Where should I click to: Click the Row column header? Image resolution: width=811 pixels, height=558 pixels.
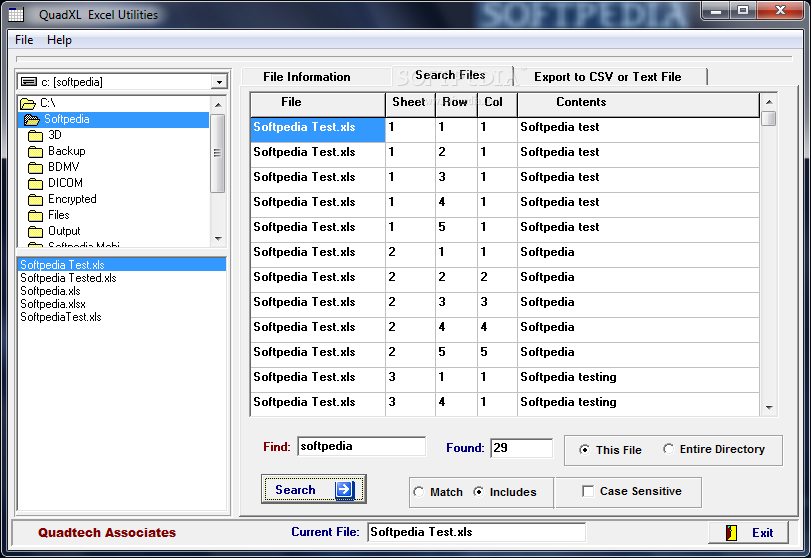coord(456,104)
